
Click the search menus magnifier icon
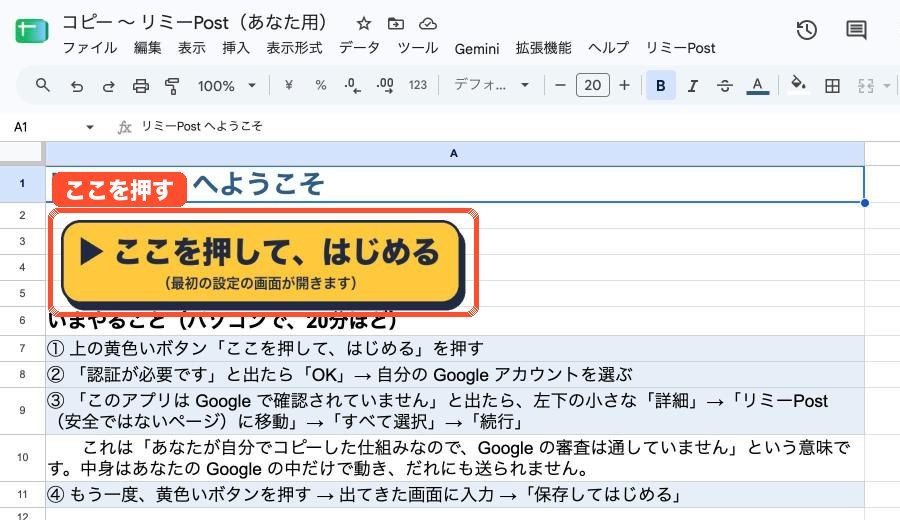tap(42, 86)
